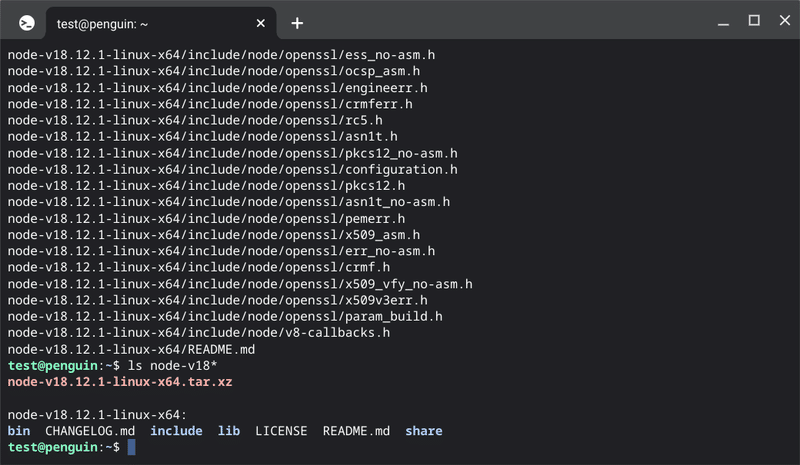Viewport: 800px width, 465px height.
Task: Click the line ending in crmferr.h
Action: point(210,104)
